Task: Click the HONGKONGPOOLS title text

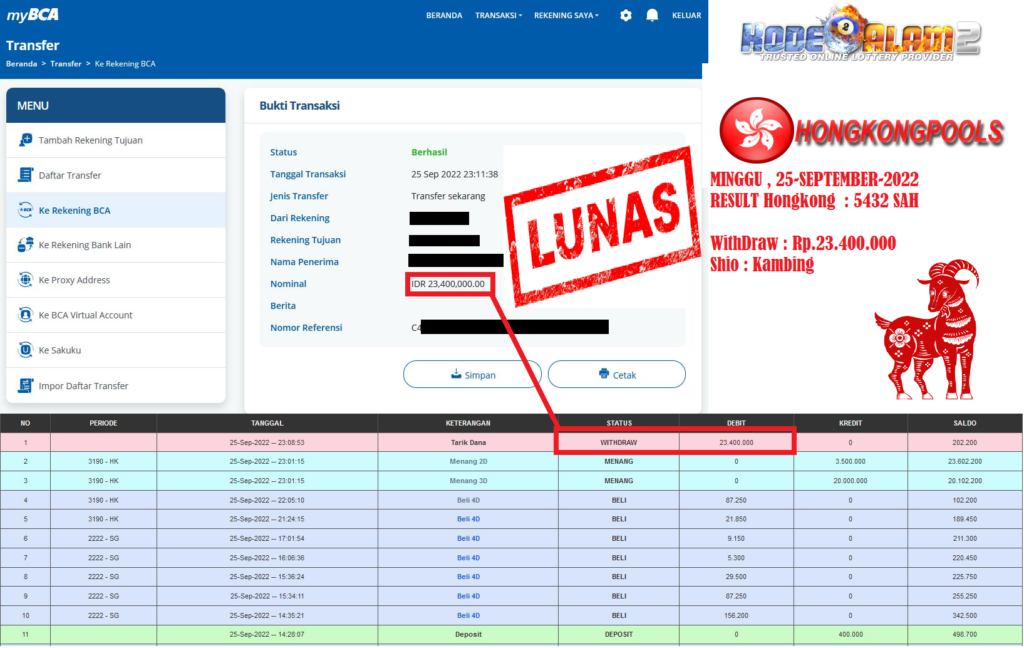Action: [x=899, y=133]
